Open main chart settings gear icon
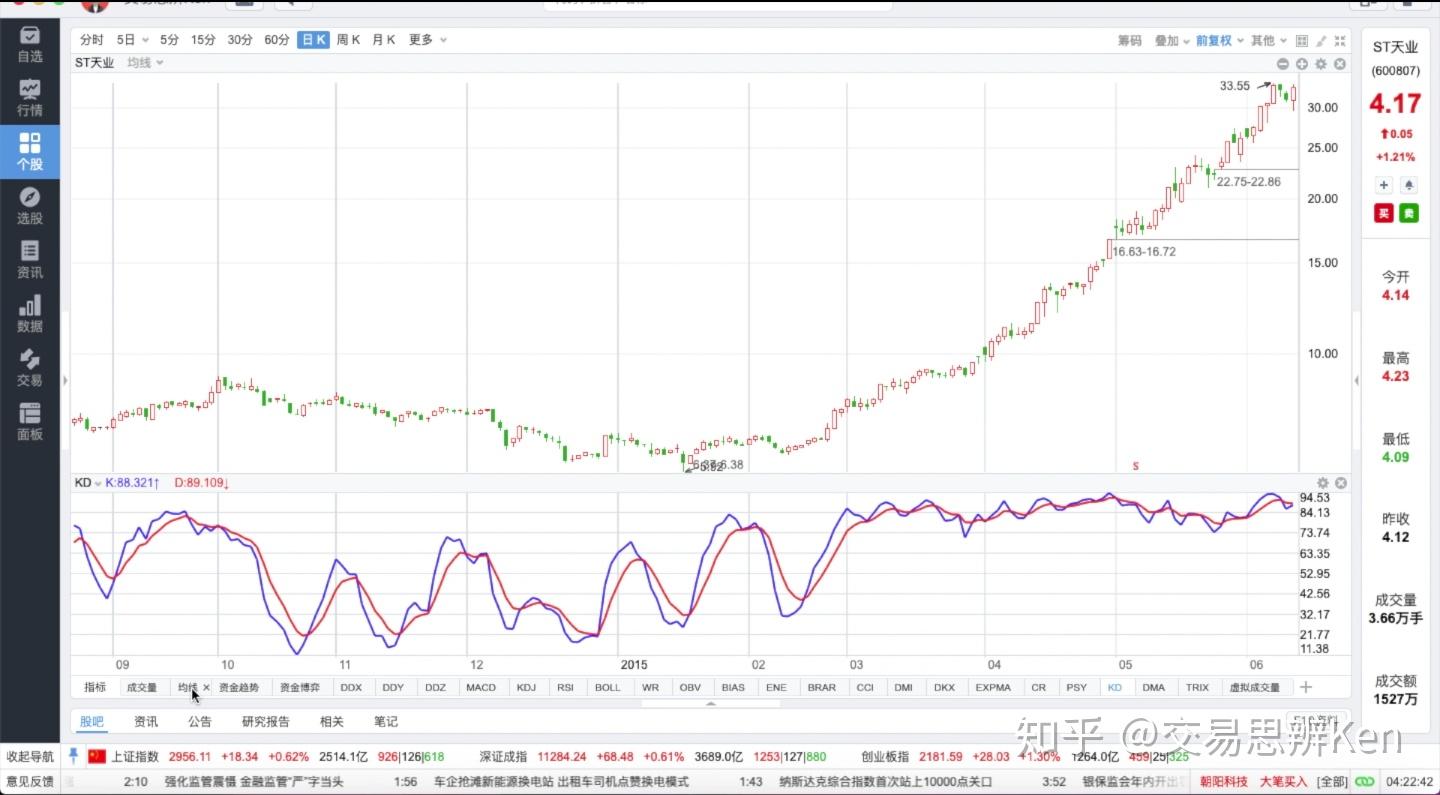The height and width of the screenshot is (795, 1440). (x=1321, y=64)
